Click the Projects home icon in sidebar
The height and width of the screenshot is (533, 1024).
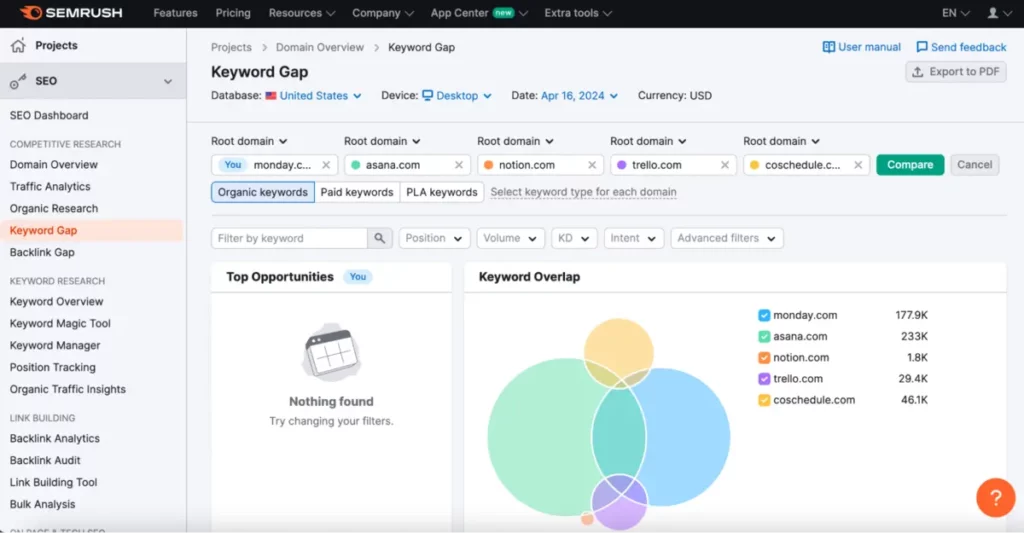coord(18,45)
